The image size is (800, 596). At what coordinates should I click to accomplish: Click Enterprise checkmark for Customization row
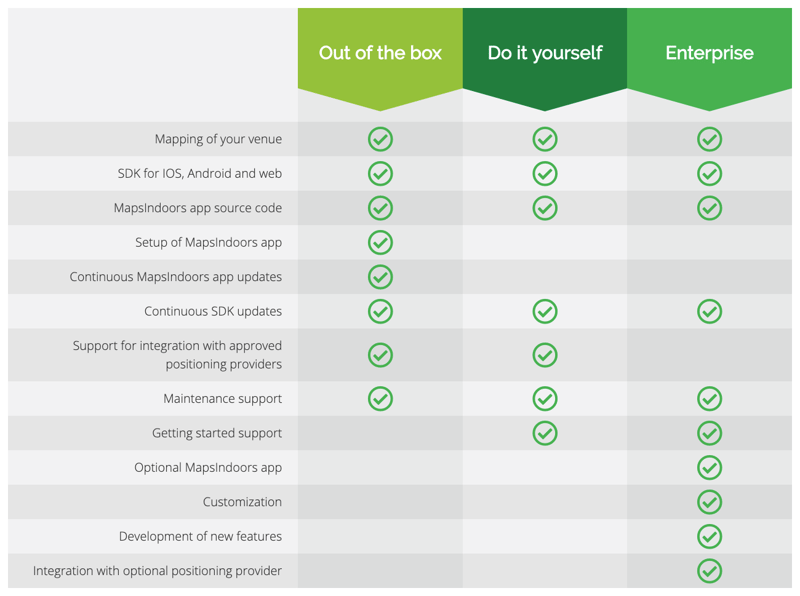(709, 502)
